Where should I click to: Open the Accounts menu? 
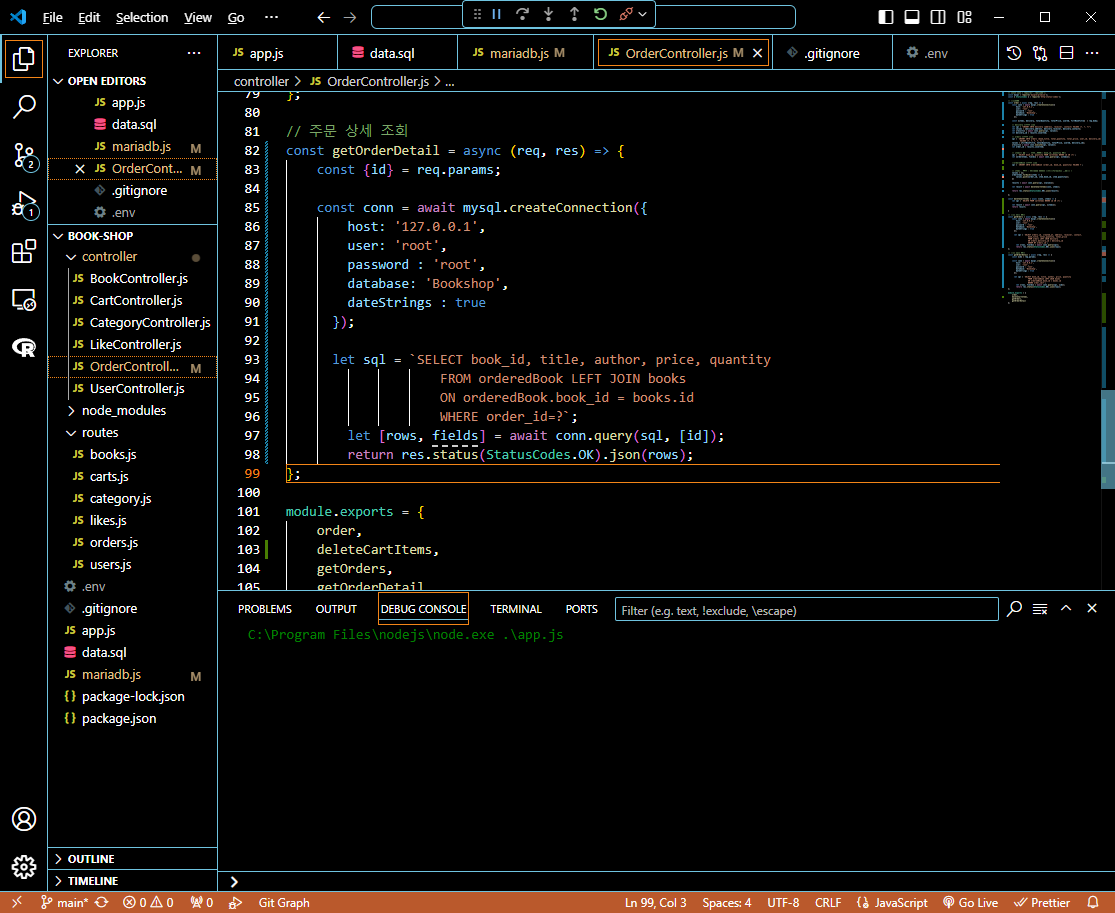pyautogui.click(x=23, y=819)
